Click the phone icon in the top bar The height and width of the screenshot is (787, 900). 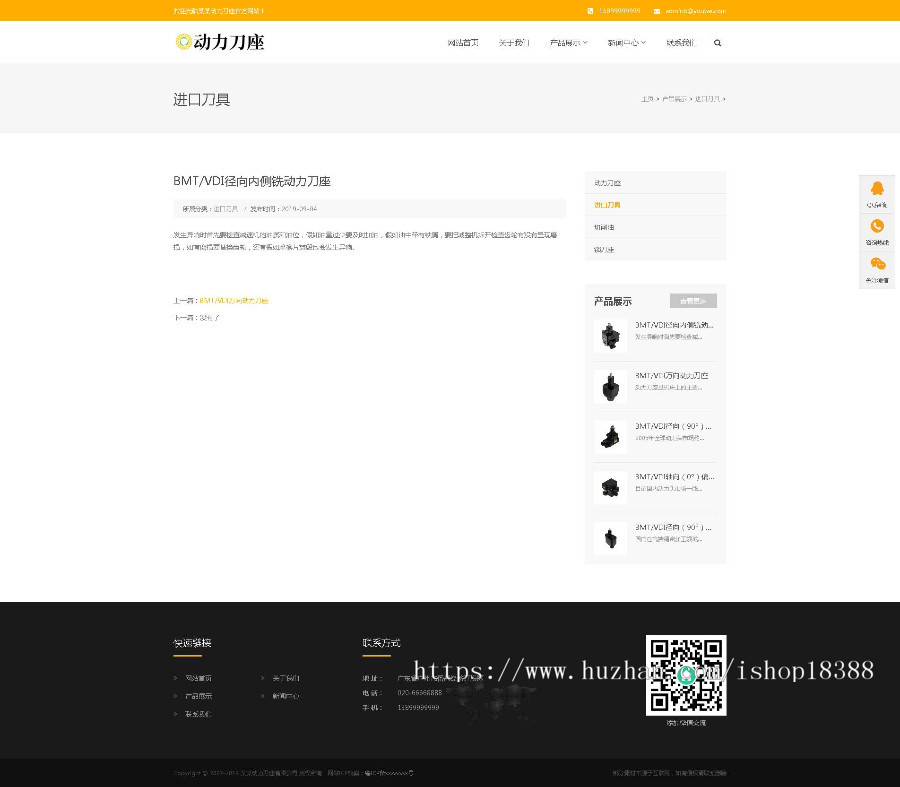pos(590,11)
